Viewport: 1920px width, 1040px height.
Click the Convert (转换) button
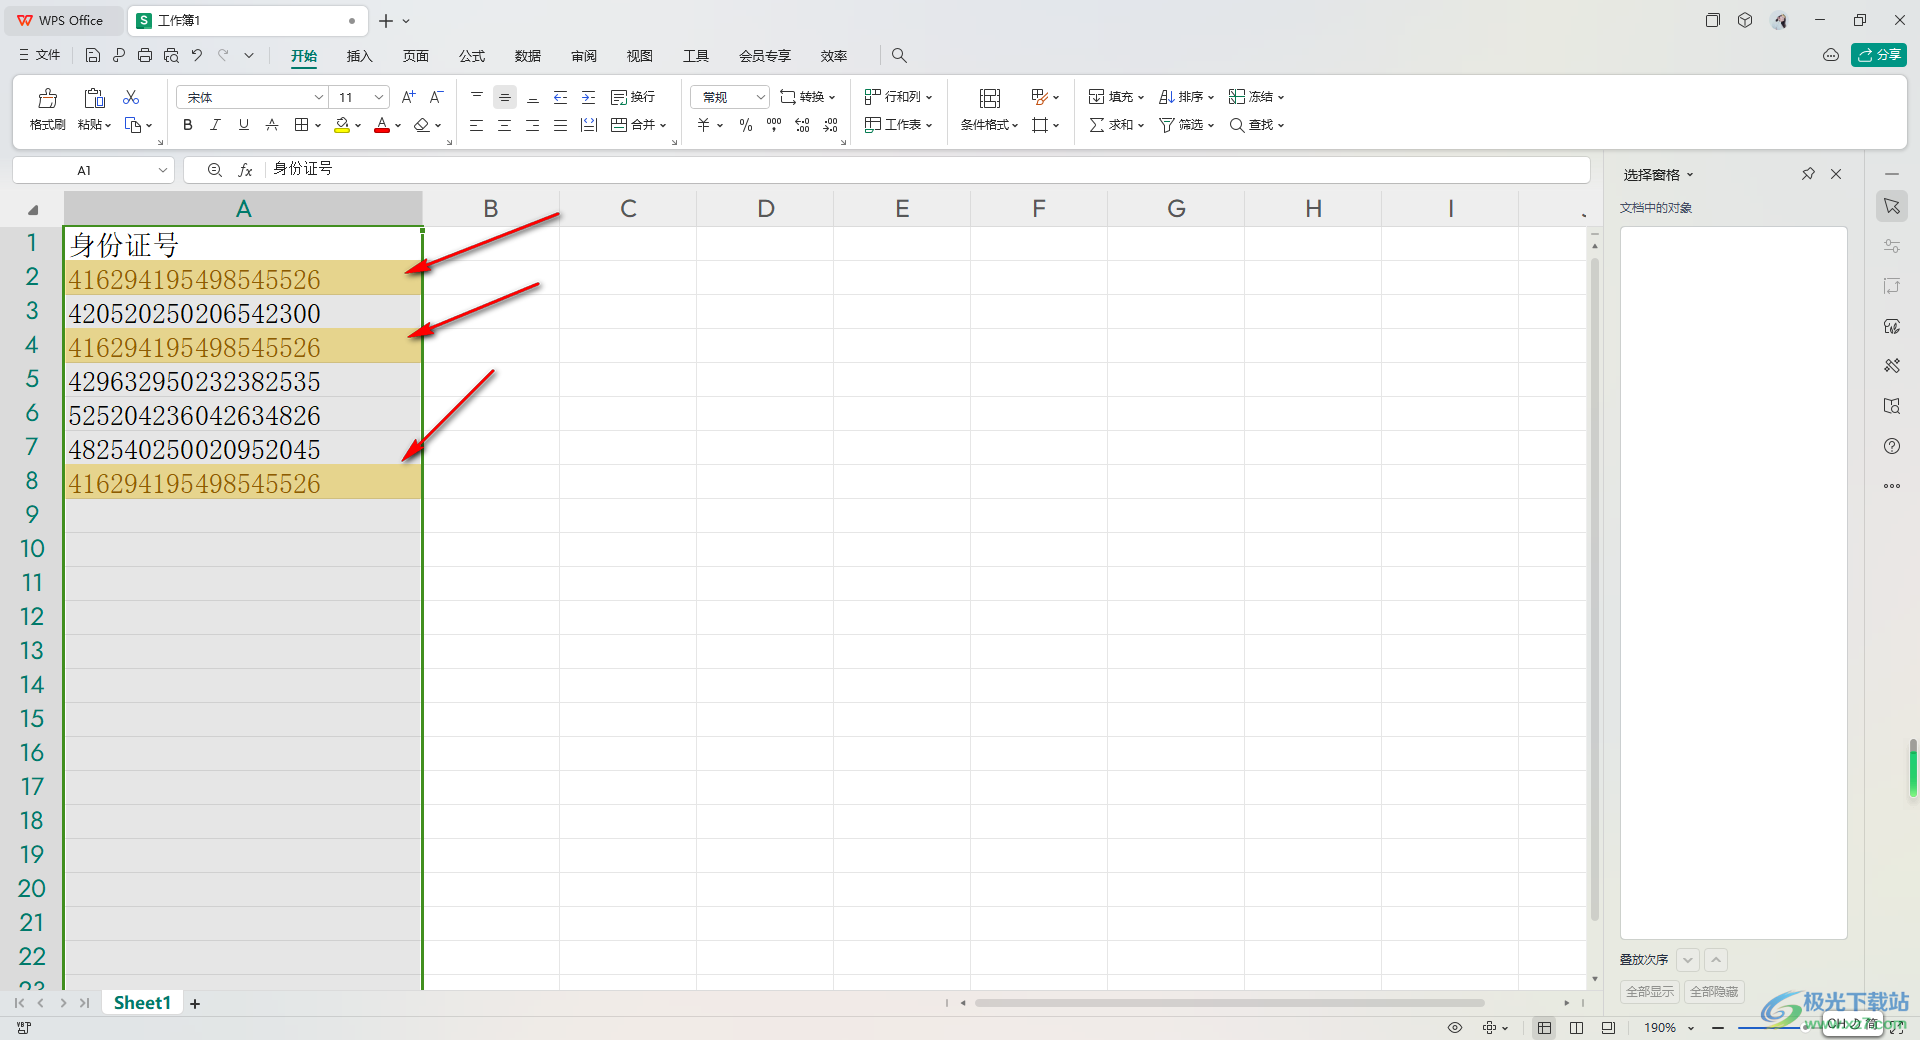807,97
